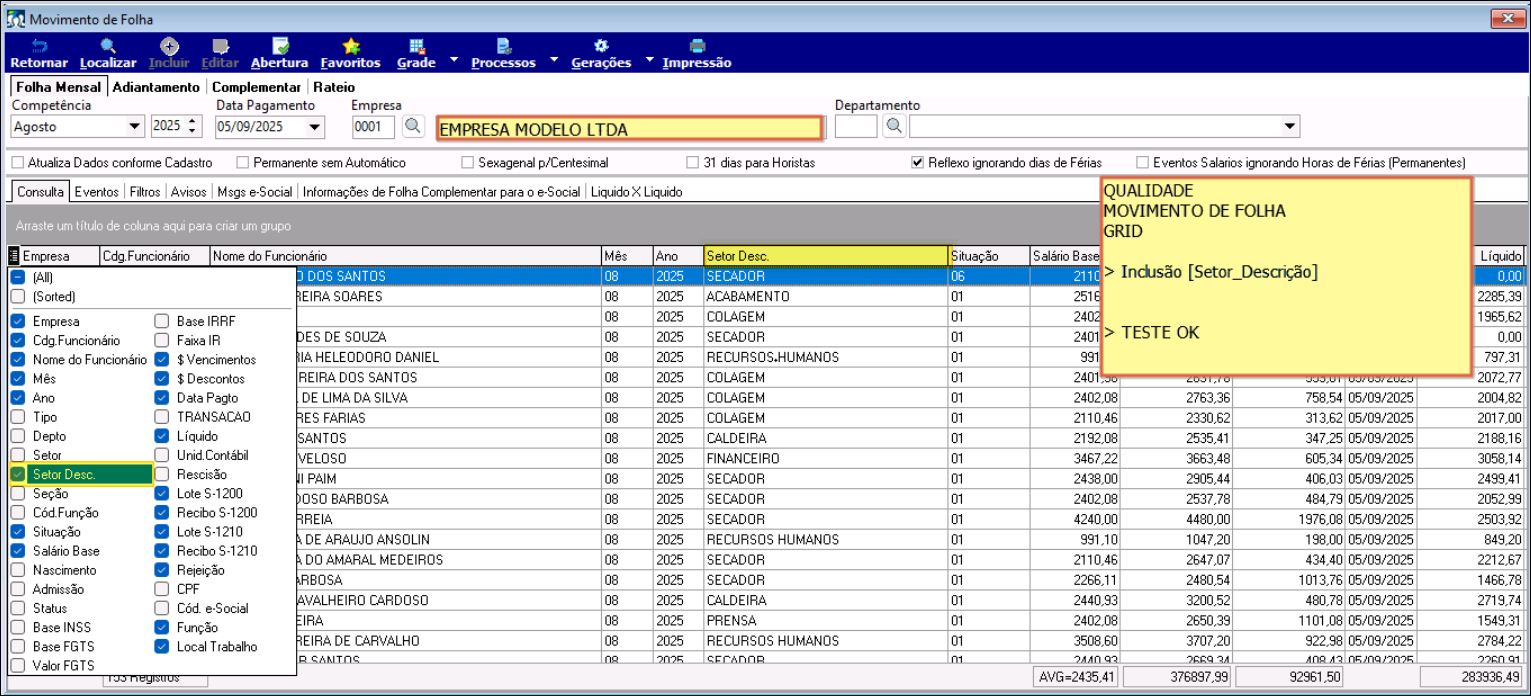Click the Processos toolbar icon
The image size is (1531, 696).
tap(503, 46)
